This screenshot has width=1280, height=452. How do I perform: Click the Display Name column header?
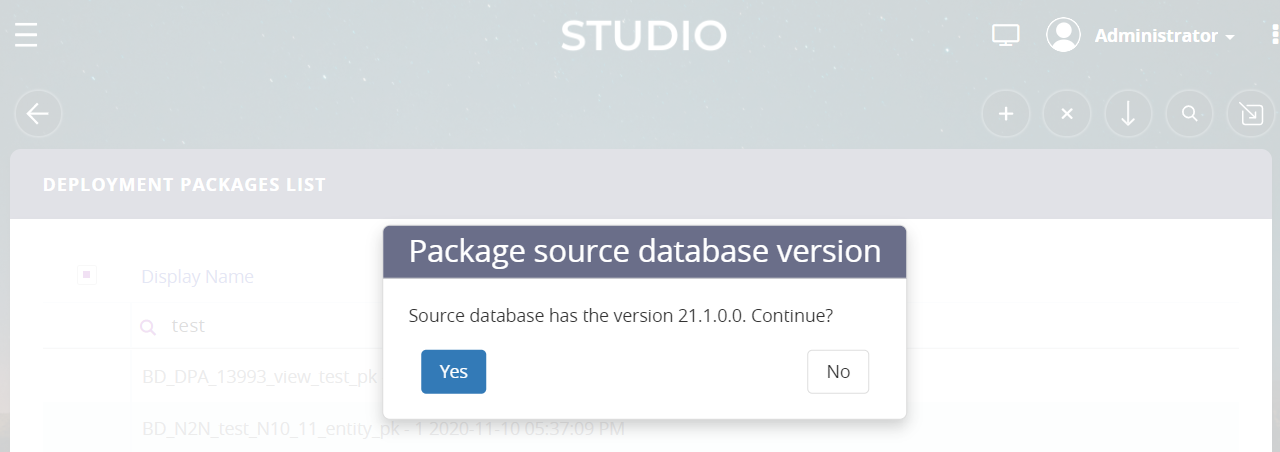pos(197,277)
